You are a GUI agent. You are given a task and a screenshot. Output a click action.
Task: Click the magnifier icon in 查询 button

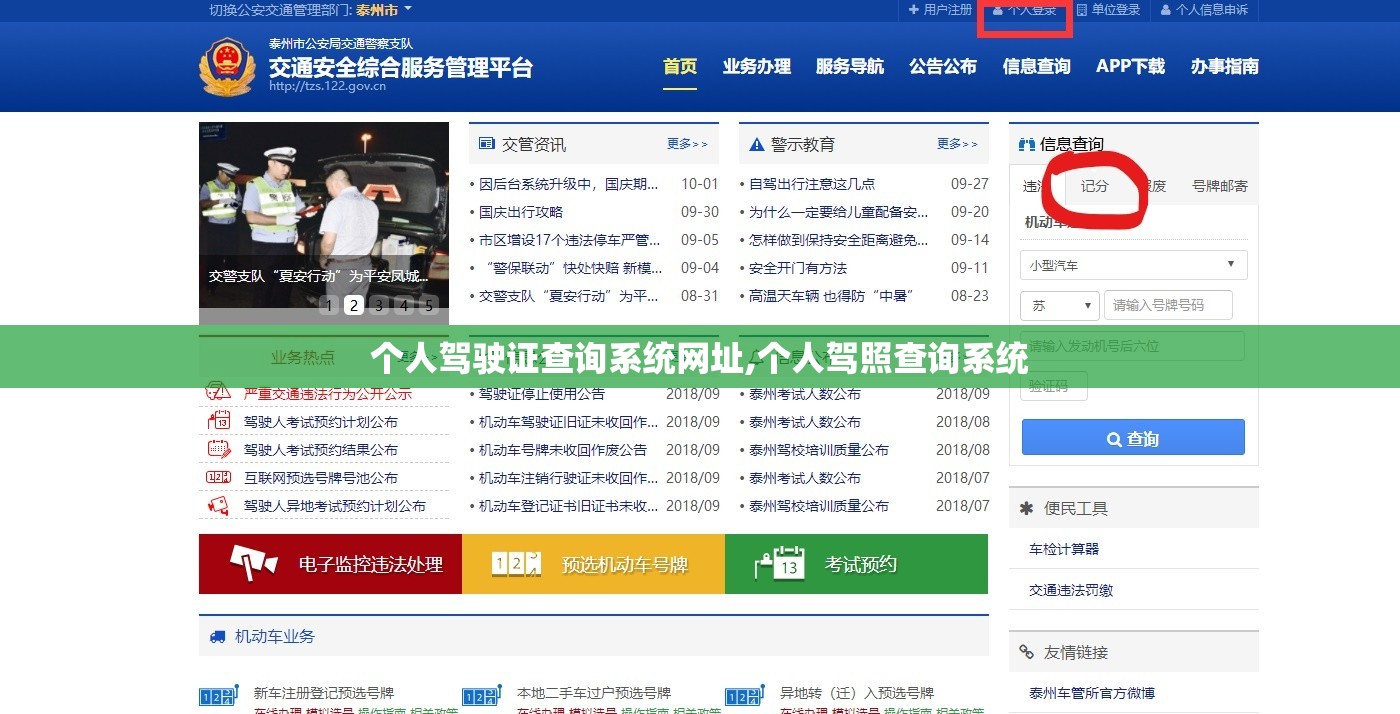tap(1114, 438)
